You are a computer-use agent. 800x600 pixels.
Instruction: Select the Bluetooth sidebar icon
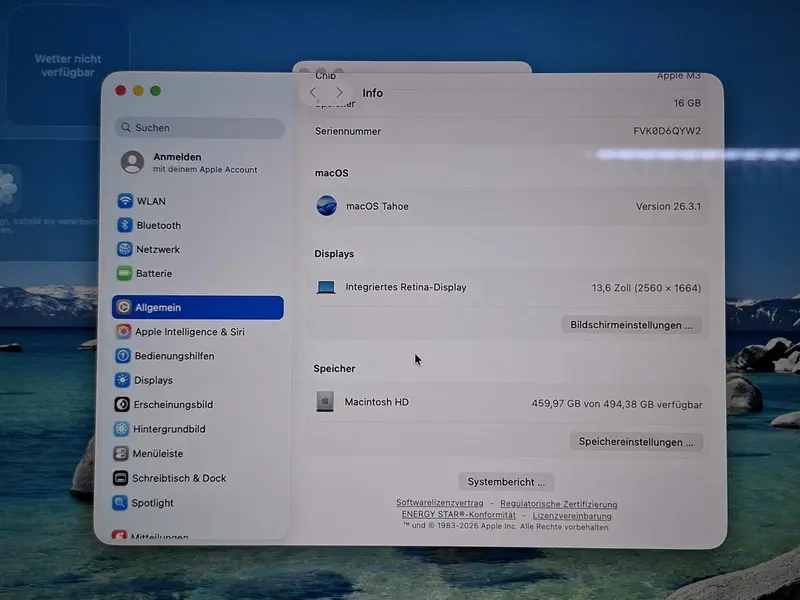[x=124, y=225]
